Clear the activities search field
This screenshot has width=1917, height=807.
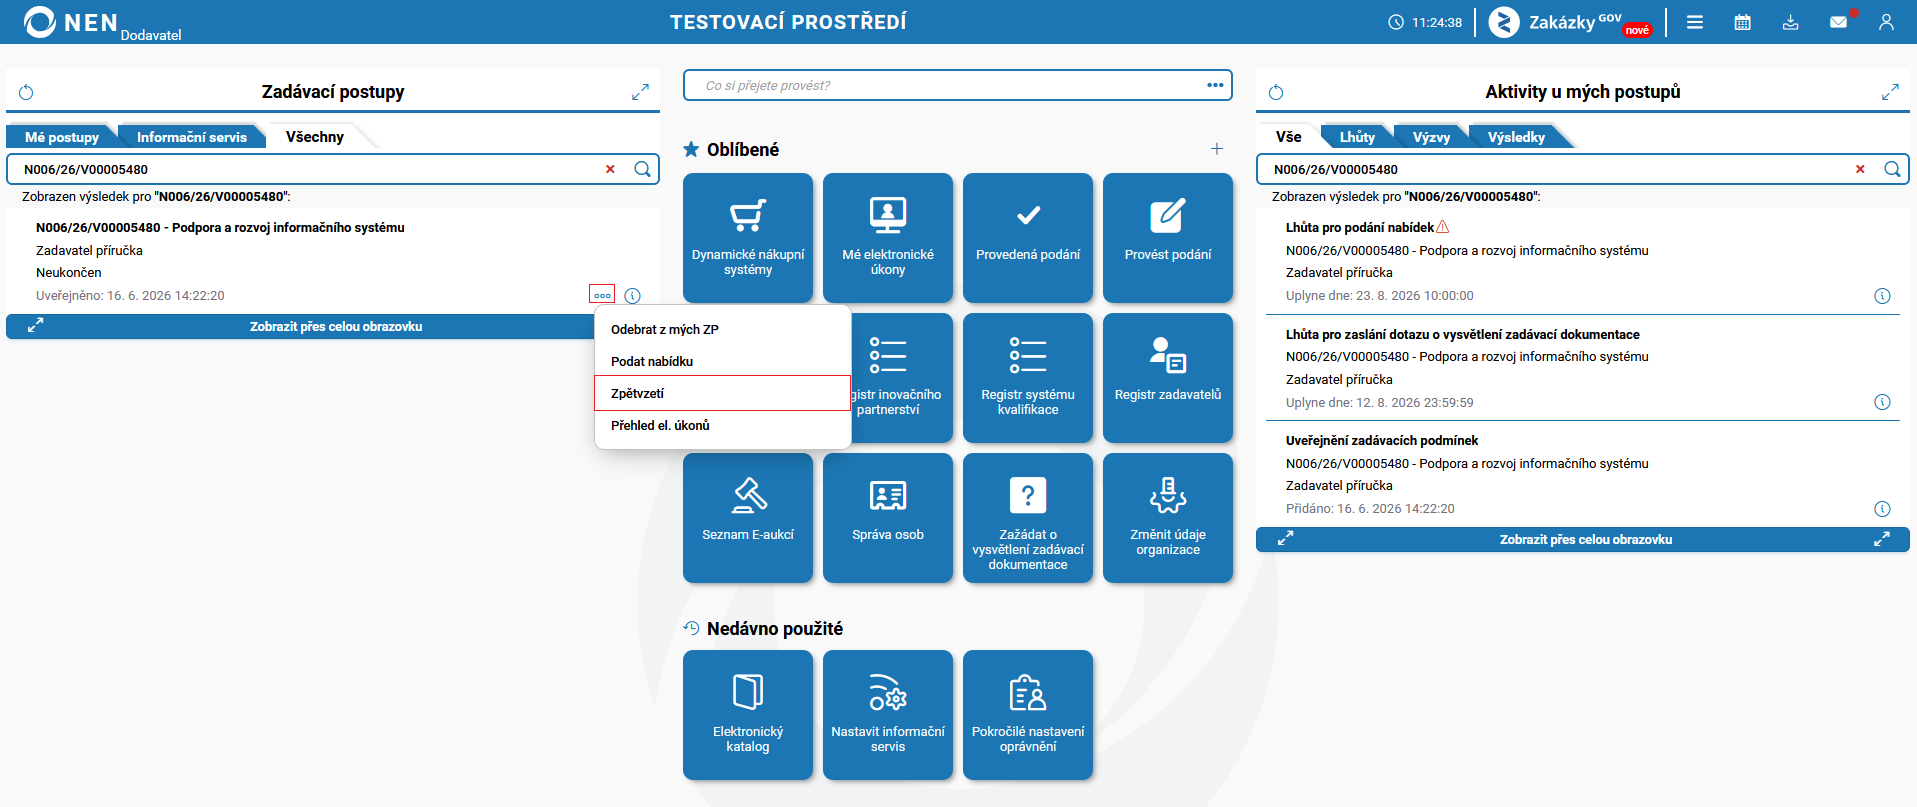(x=1860, y=169)
